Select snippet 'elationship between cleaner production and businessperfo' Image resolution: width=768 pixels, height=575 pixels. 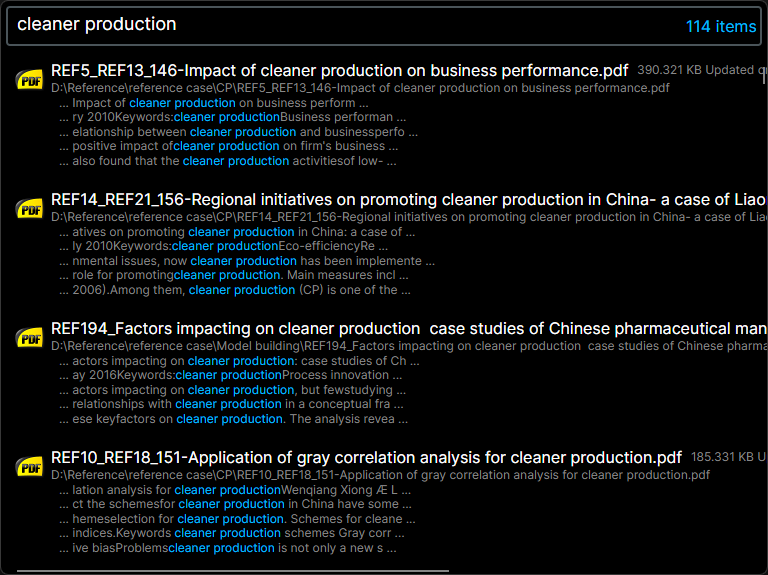238,132
